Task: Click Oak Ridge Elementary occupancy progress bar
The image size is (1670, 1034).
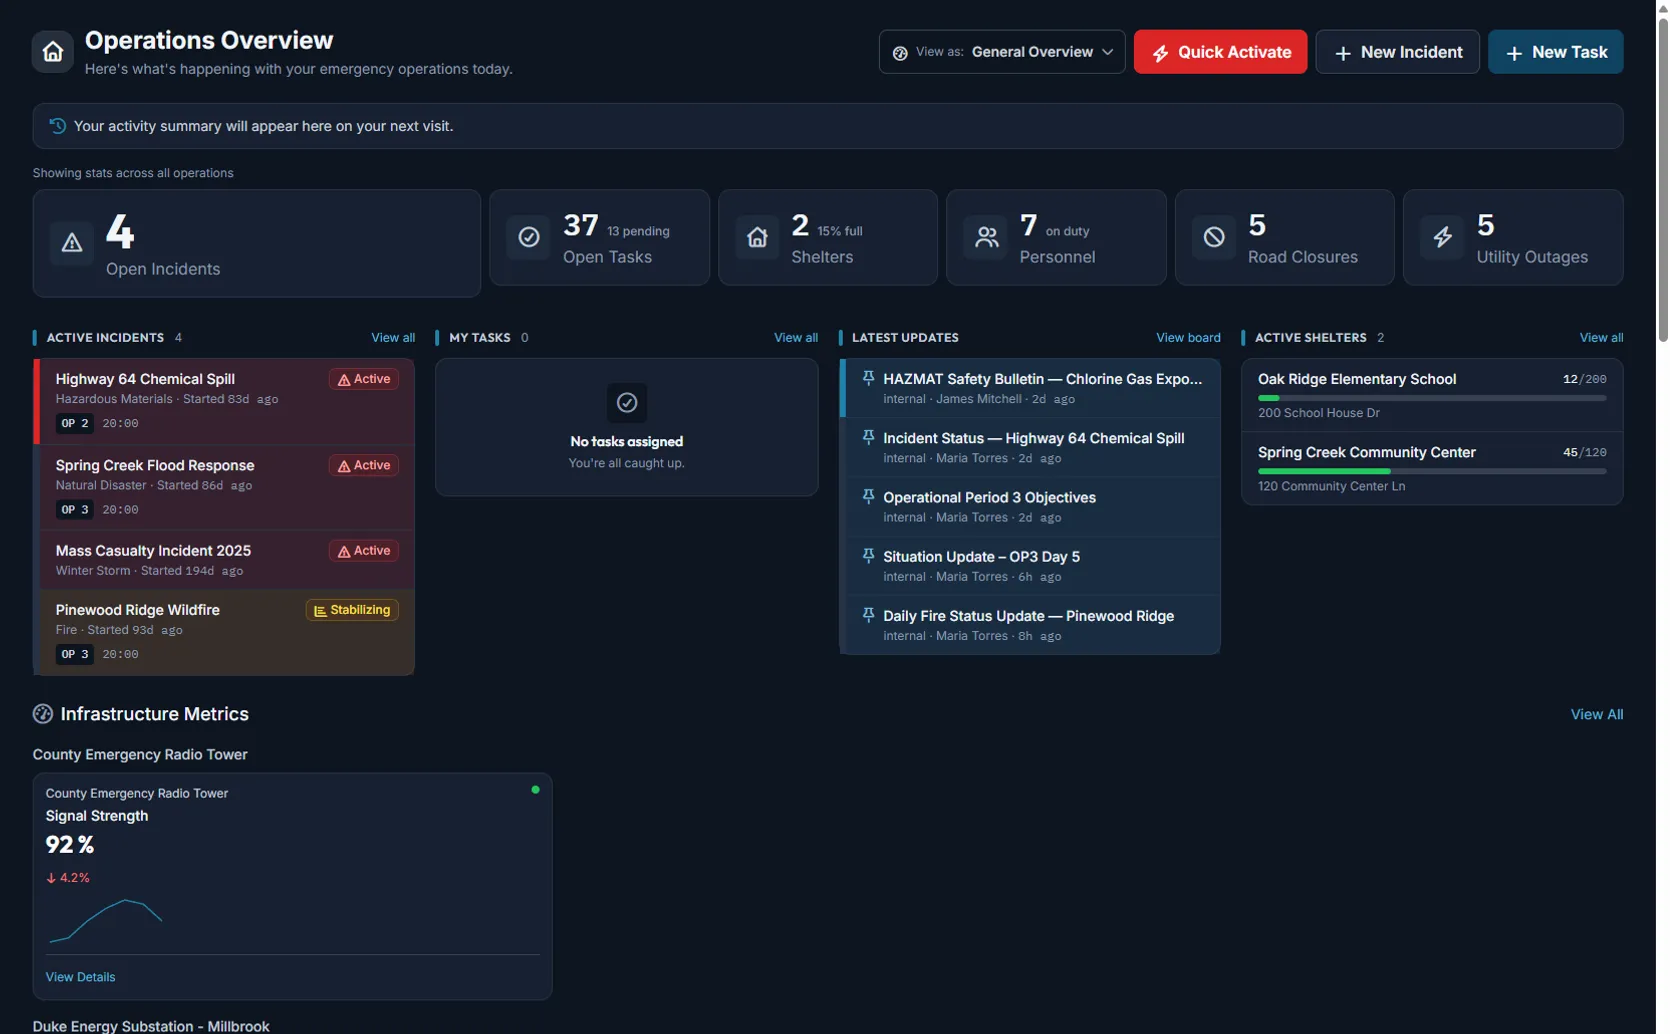Action: click(x=1432, y=398)
